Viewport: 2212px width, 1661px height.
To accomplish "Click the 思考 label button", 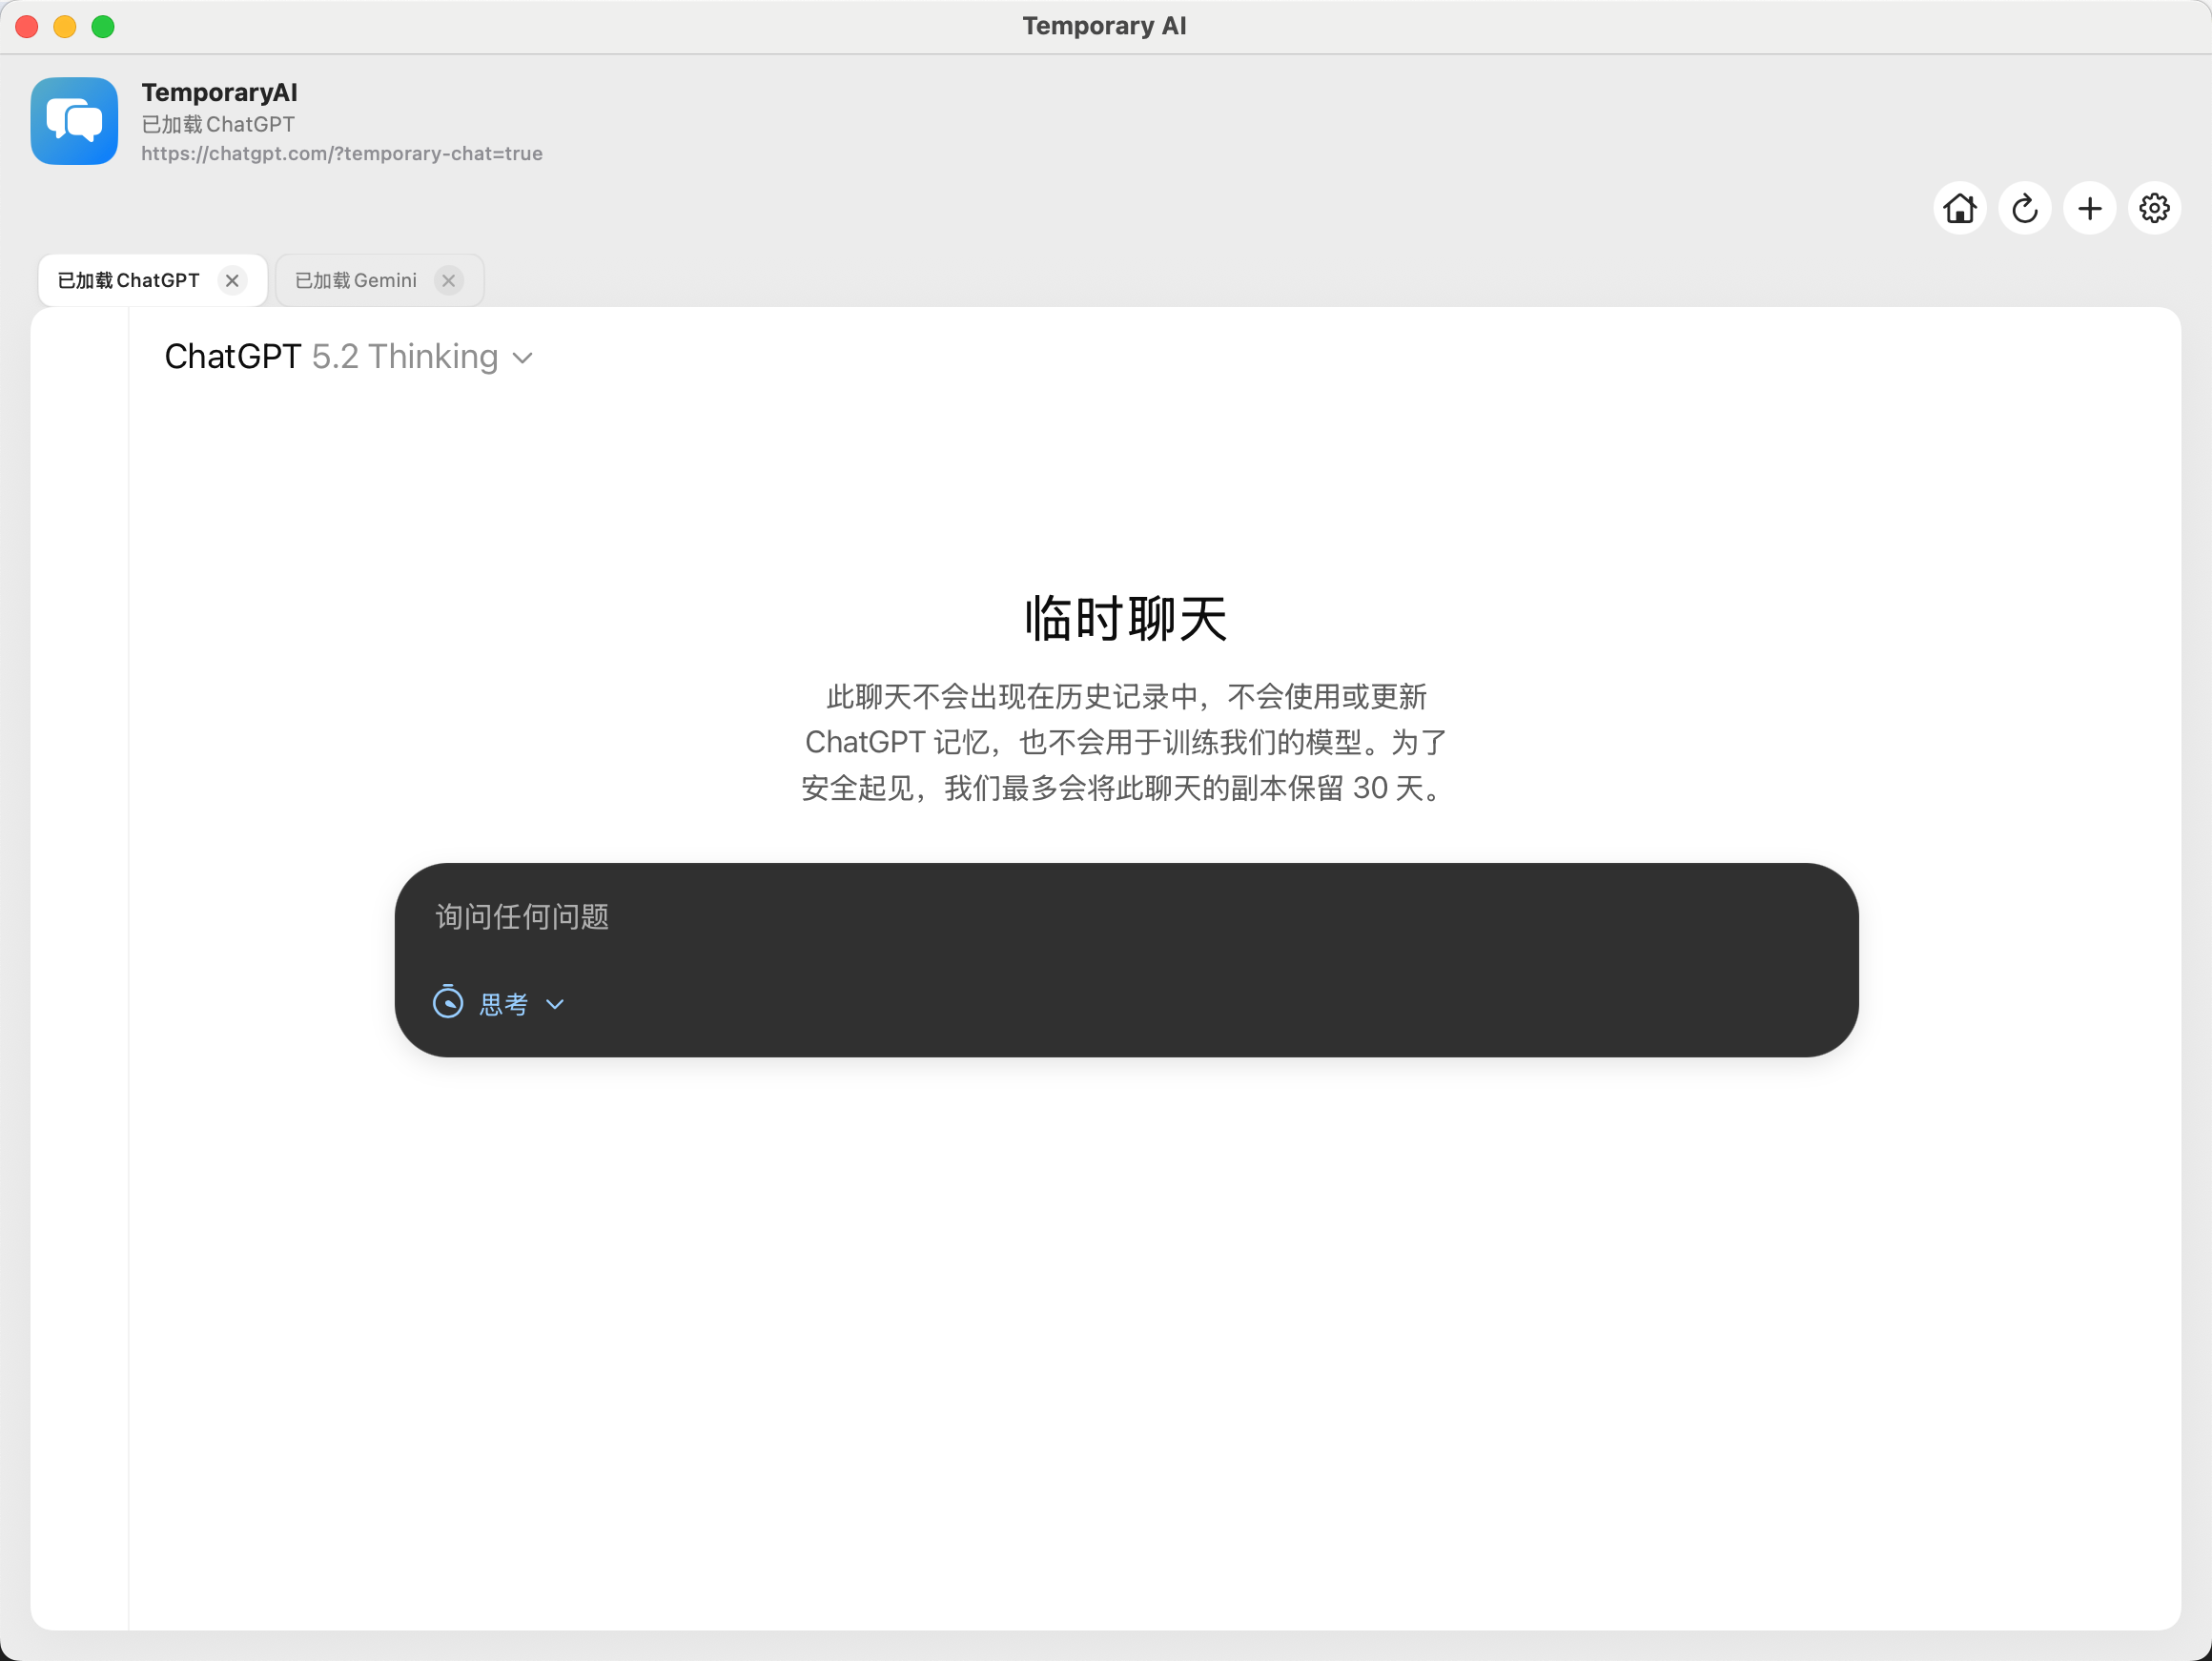I will tap(504, 1003).
